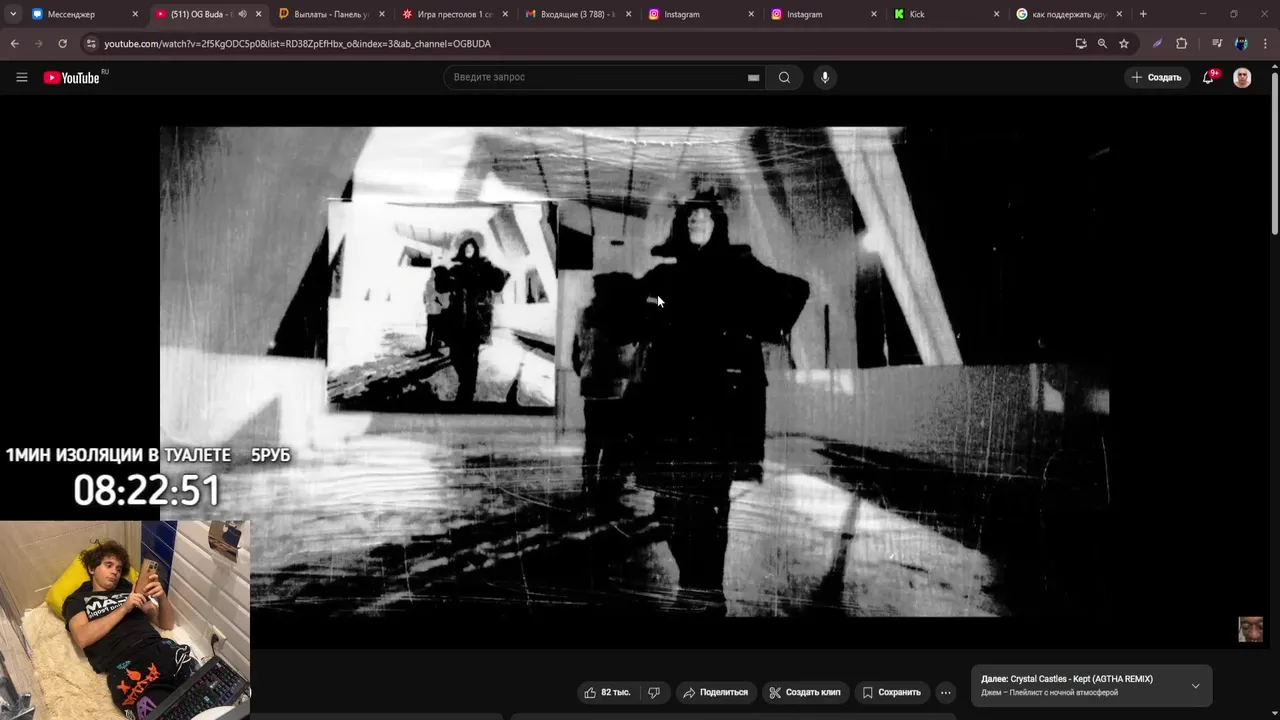Open media controls music note icon
This screenshot has width=1280, height=720.
pyautogui.click(x=1217, y=44)
